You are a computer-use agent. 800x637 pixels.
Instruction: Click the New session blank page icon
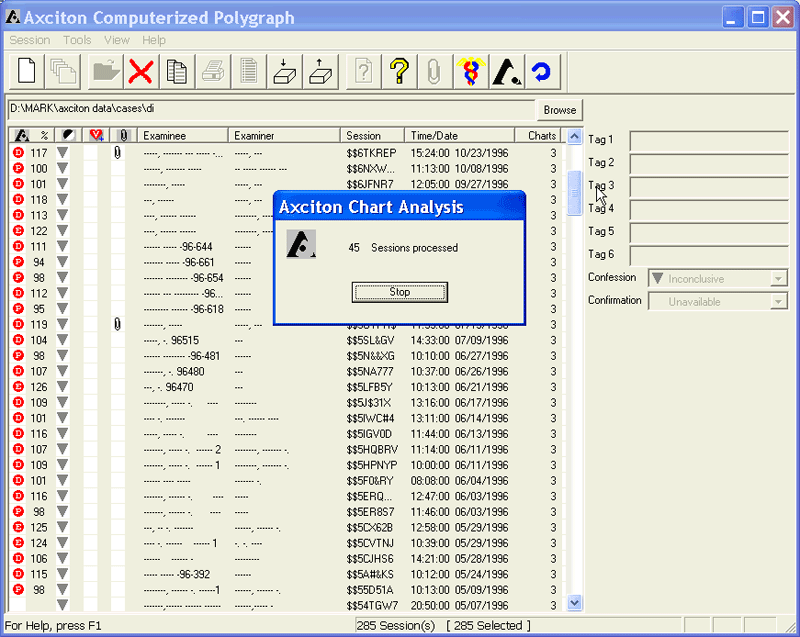[x=27, y=71]
